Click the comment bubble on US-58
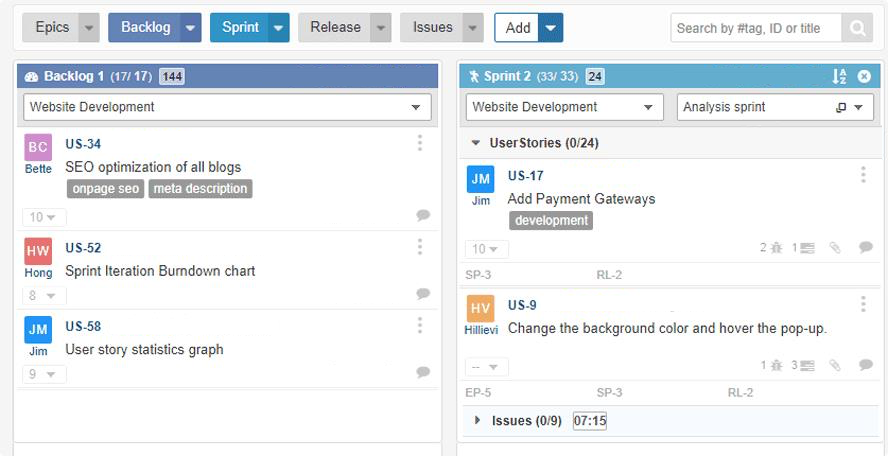The height and width of the screenshot is (456, 888). [x=423, y=372]
